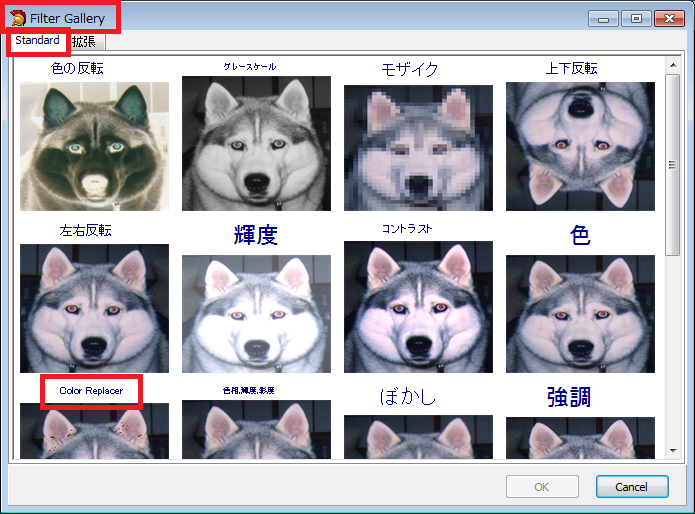The image size is (695, 514).
Task: Click the 強調 label text
Action: click(x=569, y=397)
